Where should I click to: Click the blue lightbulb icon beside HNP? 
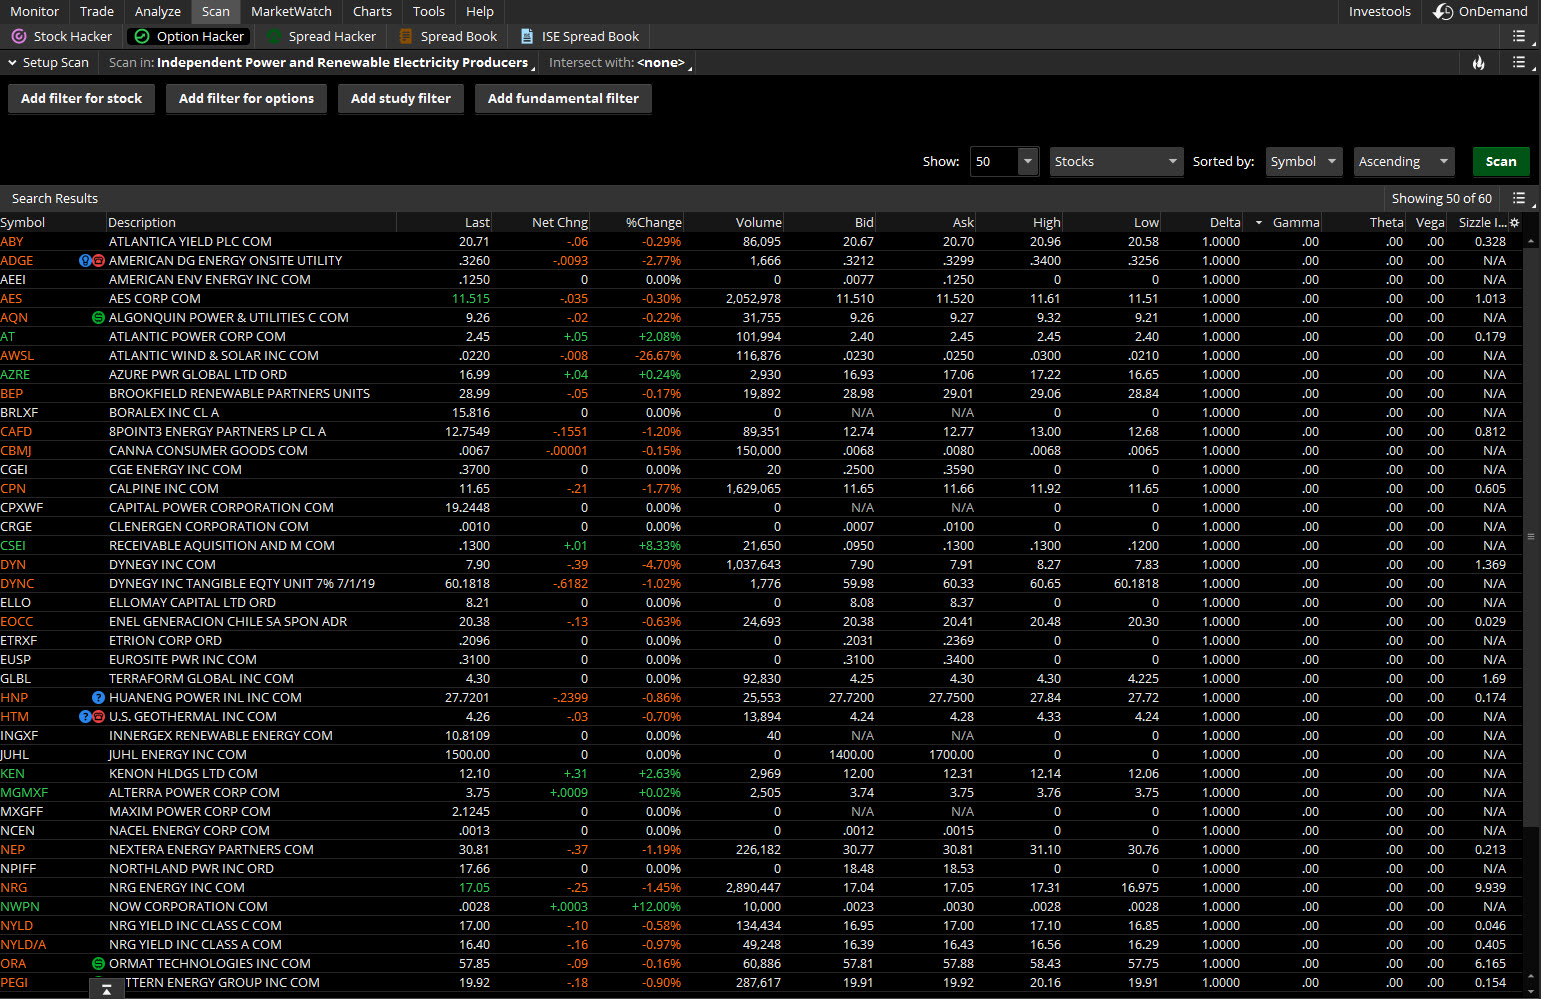(x=98, y=698)
